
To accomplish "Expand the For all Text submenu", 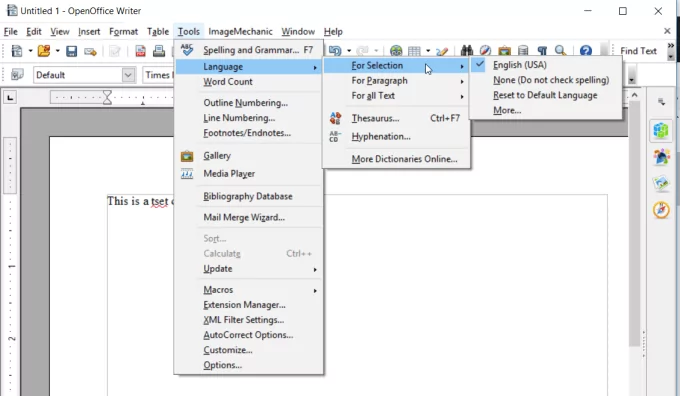I will coord(396,96).
